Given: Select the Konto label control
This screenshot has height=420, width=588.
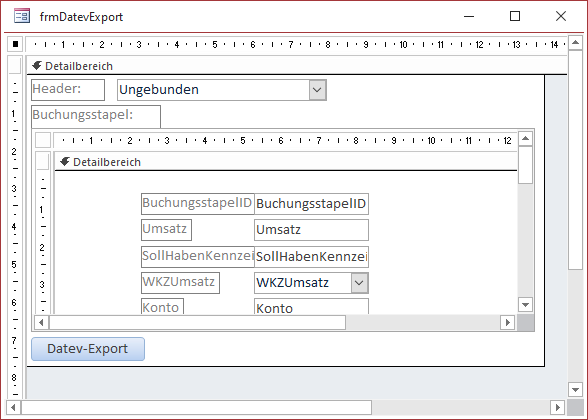Looking at the screenshot, I should [x=162, y=306].
